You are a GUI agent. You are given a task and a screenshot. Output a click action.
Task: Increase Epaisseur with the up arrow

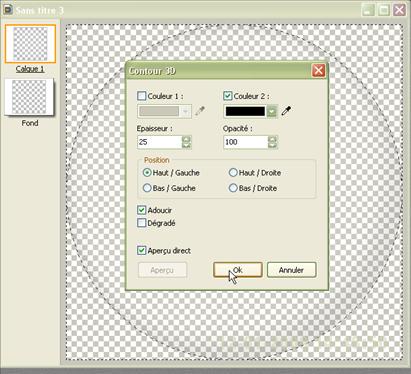[x=186, y=139]
